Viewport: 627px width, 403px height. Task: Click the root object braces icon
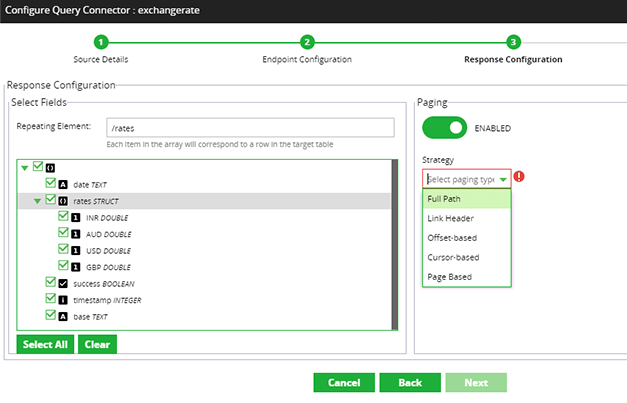[x=50, y=168]
